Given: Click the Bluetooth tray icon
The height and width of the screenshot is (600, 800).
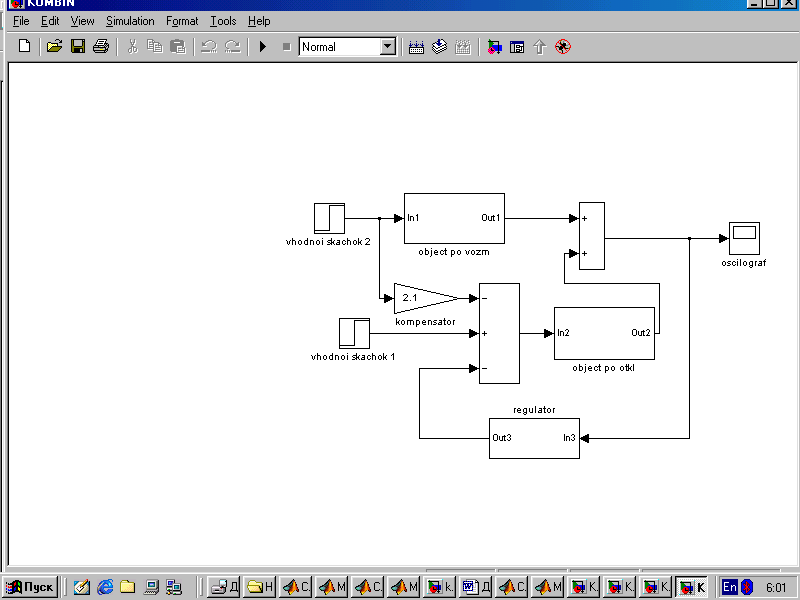Looking at the screenshot, I should [x=746, y=587].
